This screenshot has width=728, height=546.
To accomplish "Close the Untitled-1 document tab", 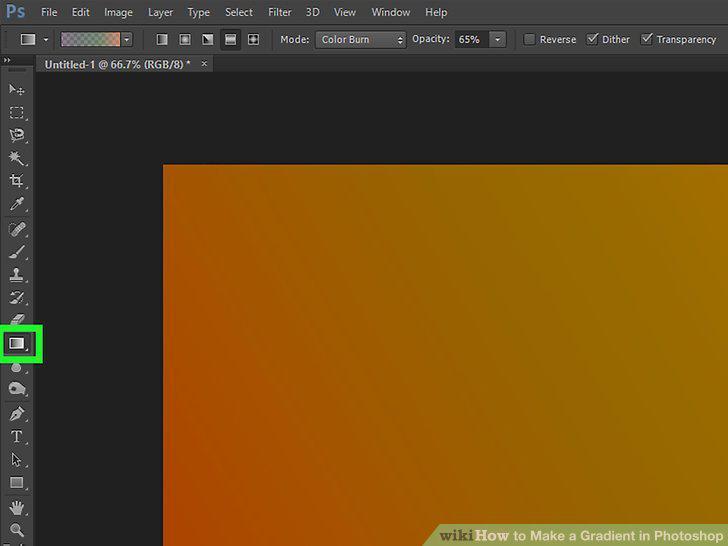I will pos(204,64).
